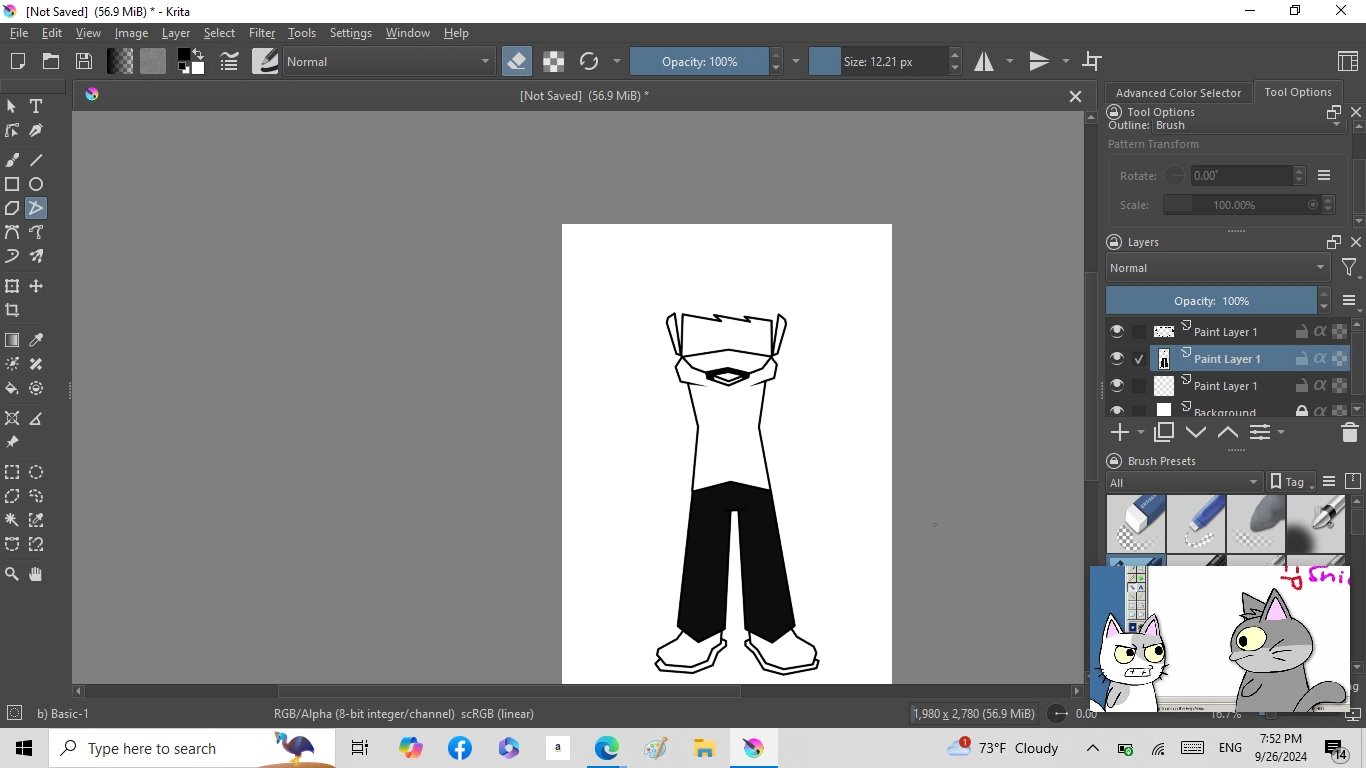The image size is (1366, 768).
Task: Click horizontal mirror tool icon
Action: pyautogui.click(x=985, y=62)
